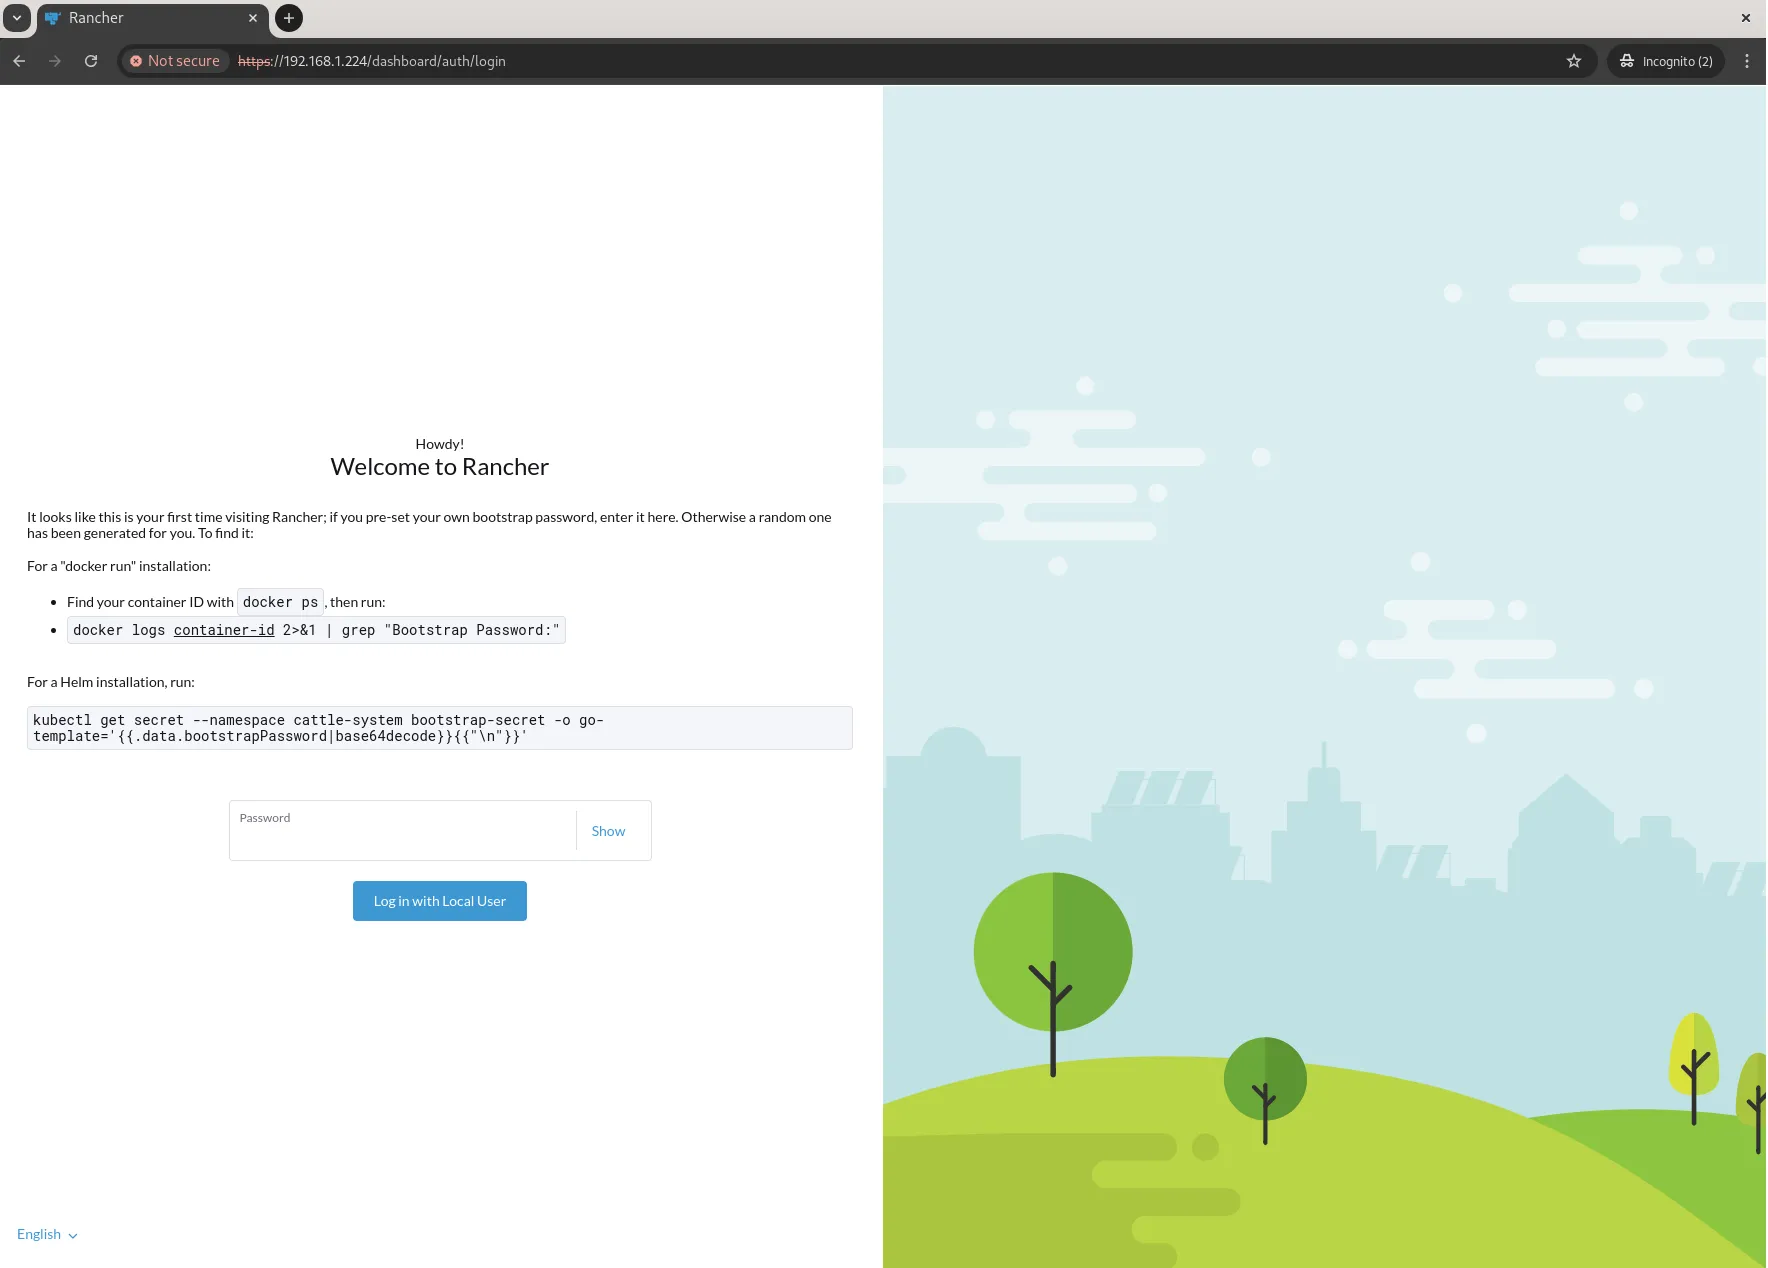Bookmark this page with star icon
The image size is (1768, 1268).
coord(1574,61)
